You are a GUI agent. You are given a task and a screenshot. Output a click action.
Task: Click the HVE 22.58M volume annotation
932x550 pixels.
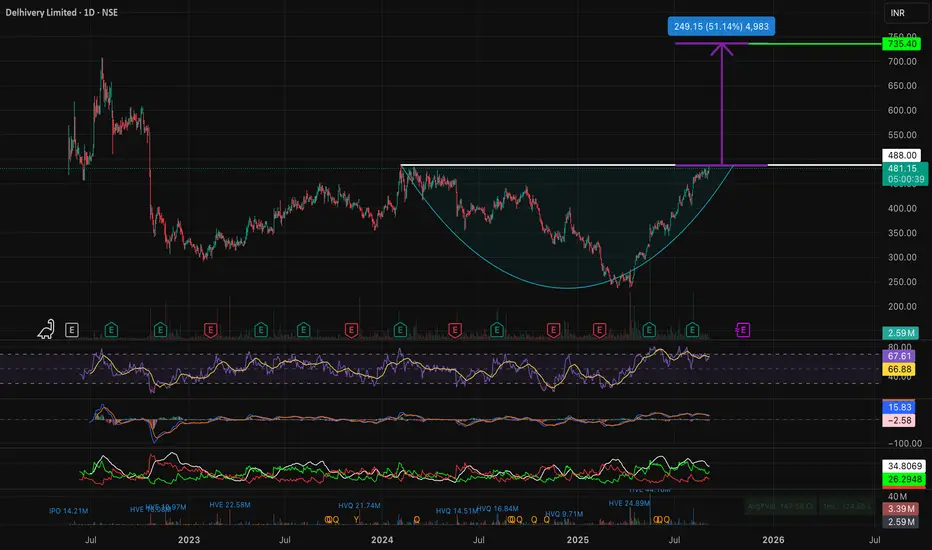click(229, 505)
